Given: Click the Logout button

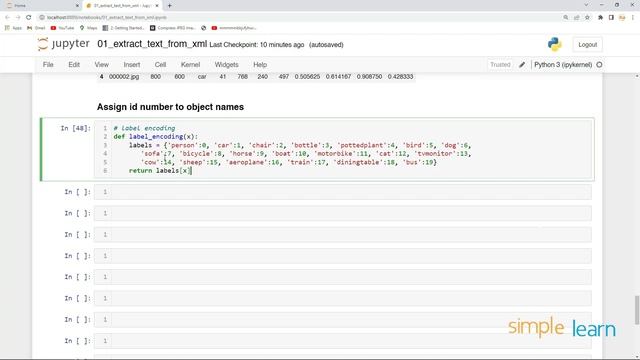Looking at the screenshot, I should [587, 44].
